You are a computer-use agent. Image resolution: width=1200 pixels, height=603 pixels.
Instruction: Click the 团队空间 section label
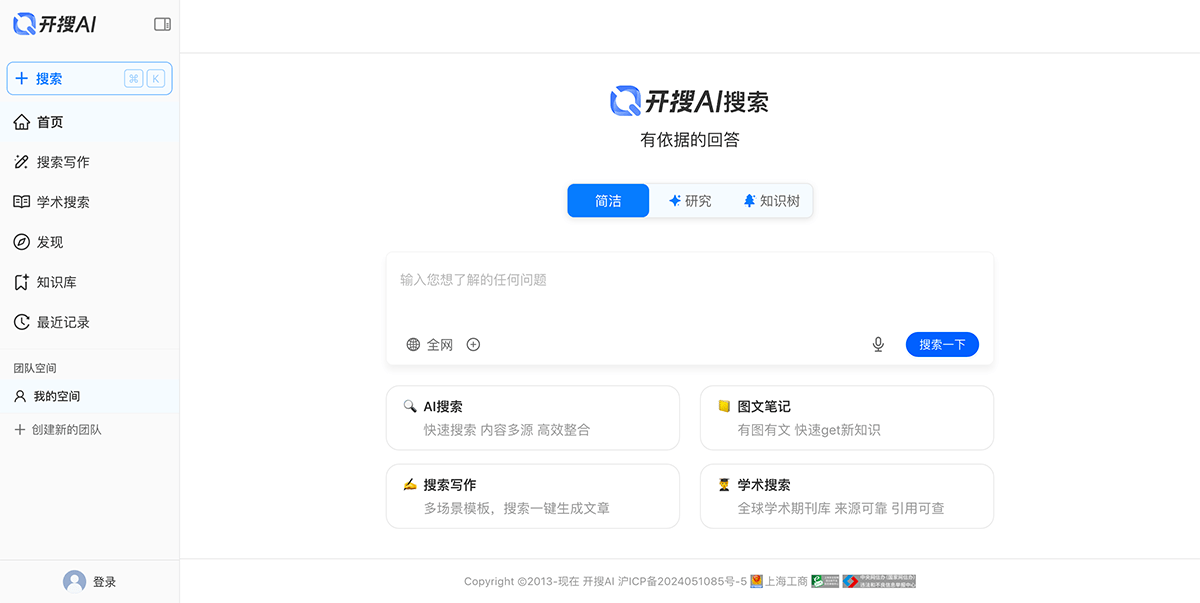coord(35,368)
